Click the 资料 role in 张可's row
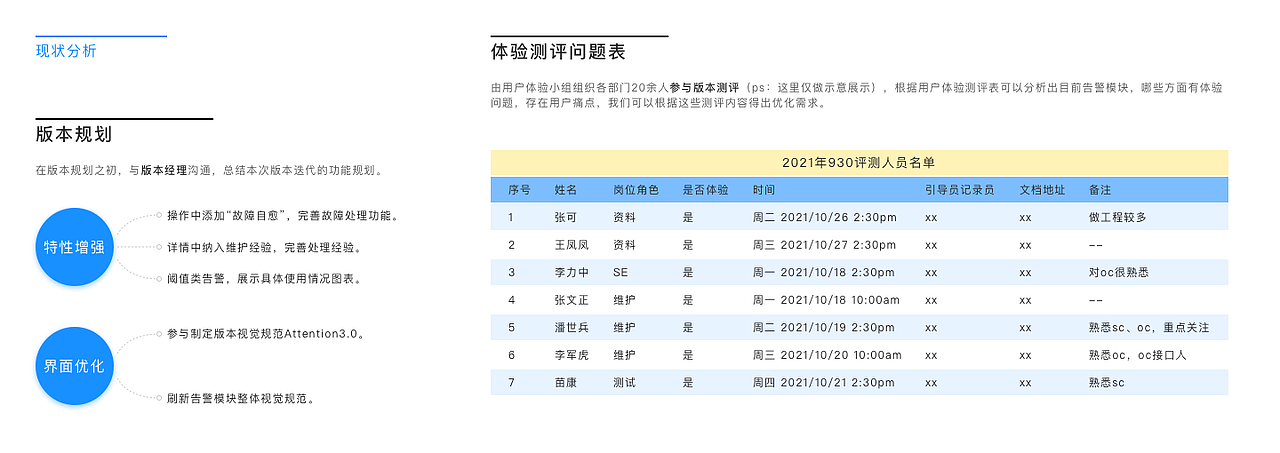The width and height of the screenshot is (1280, 453). pos(625,217)
